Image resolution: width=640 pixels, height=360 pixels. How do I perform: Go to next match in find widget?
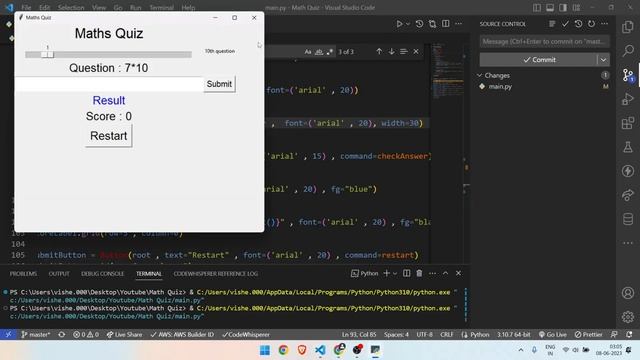391,51
